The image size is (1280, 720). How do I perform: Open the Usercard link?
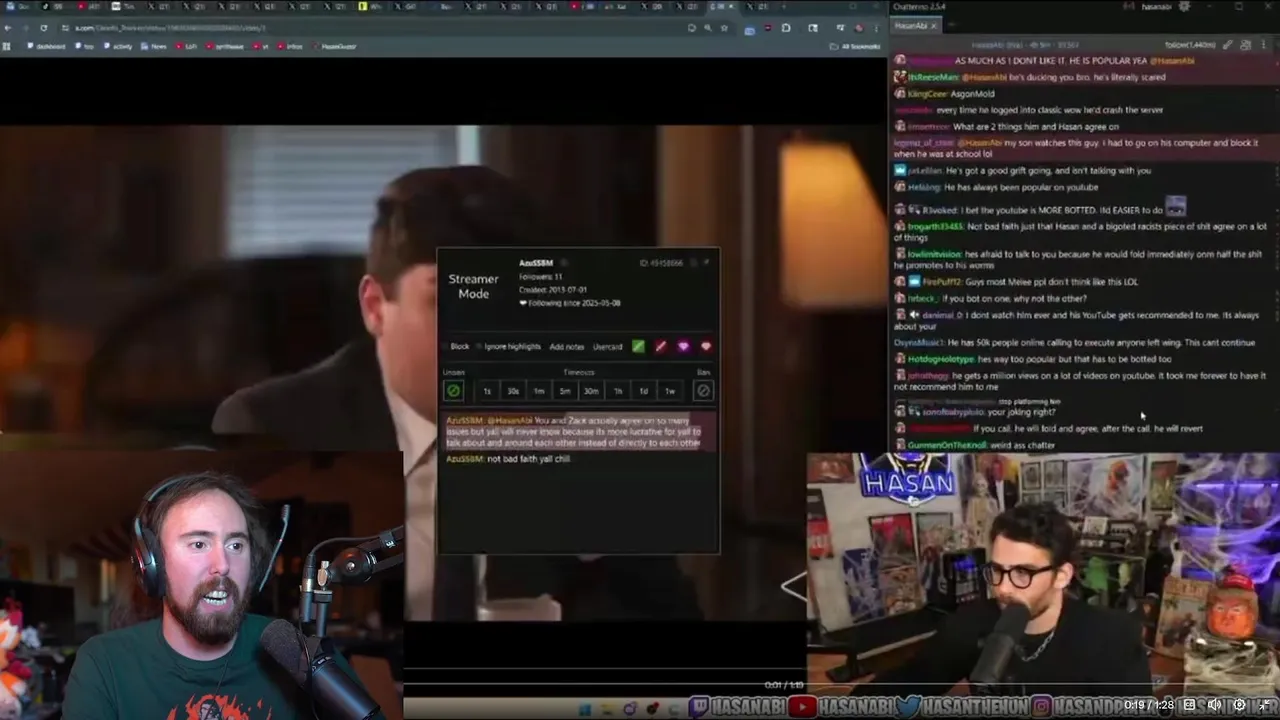coord(607,346)
